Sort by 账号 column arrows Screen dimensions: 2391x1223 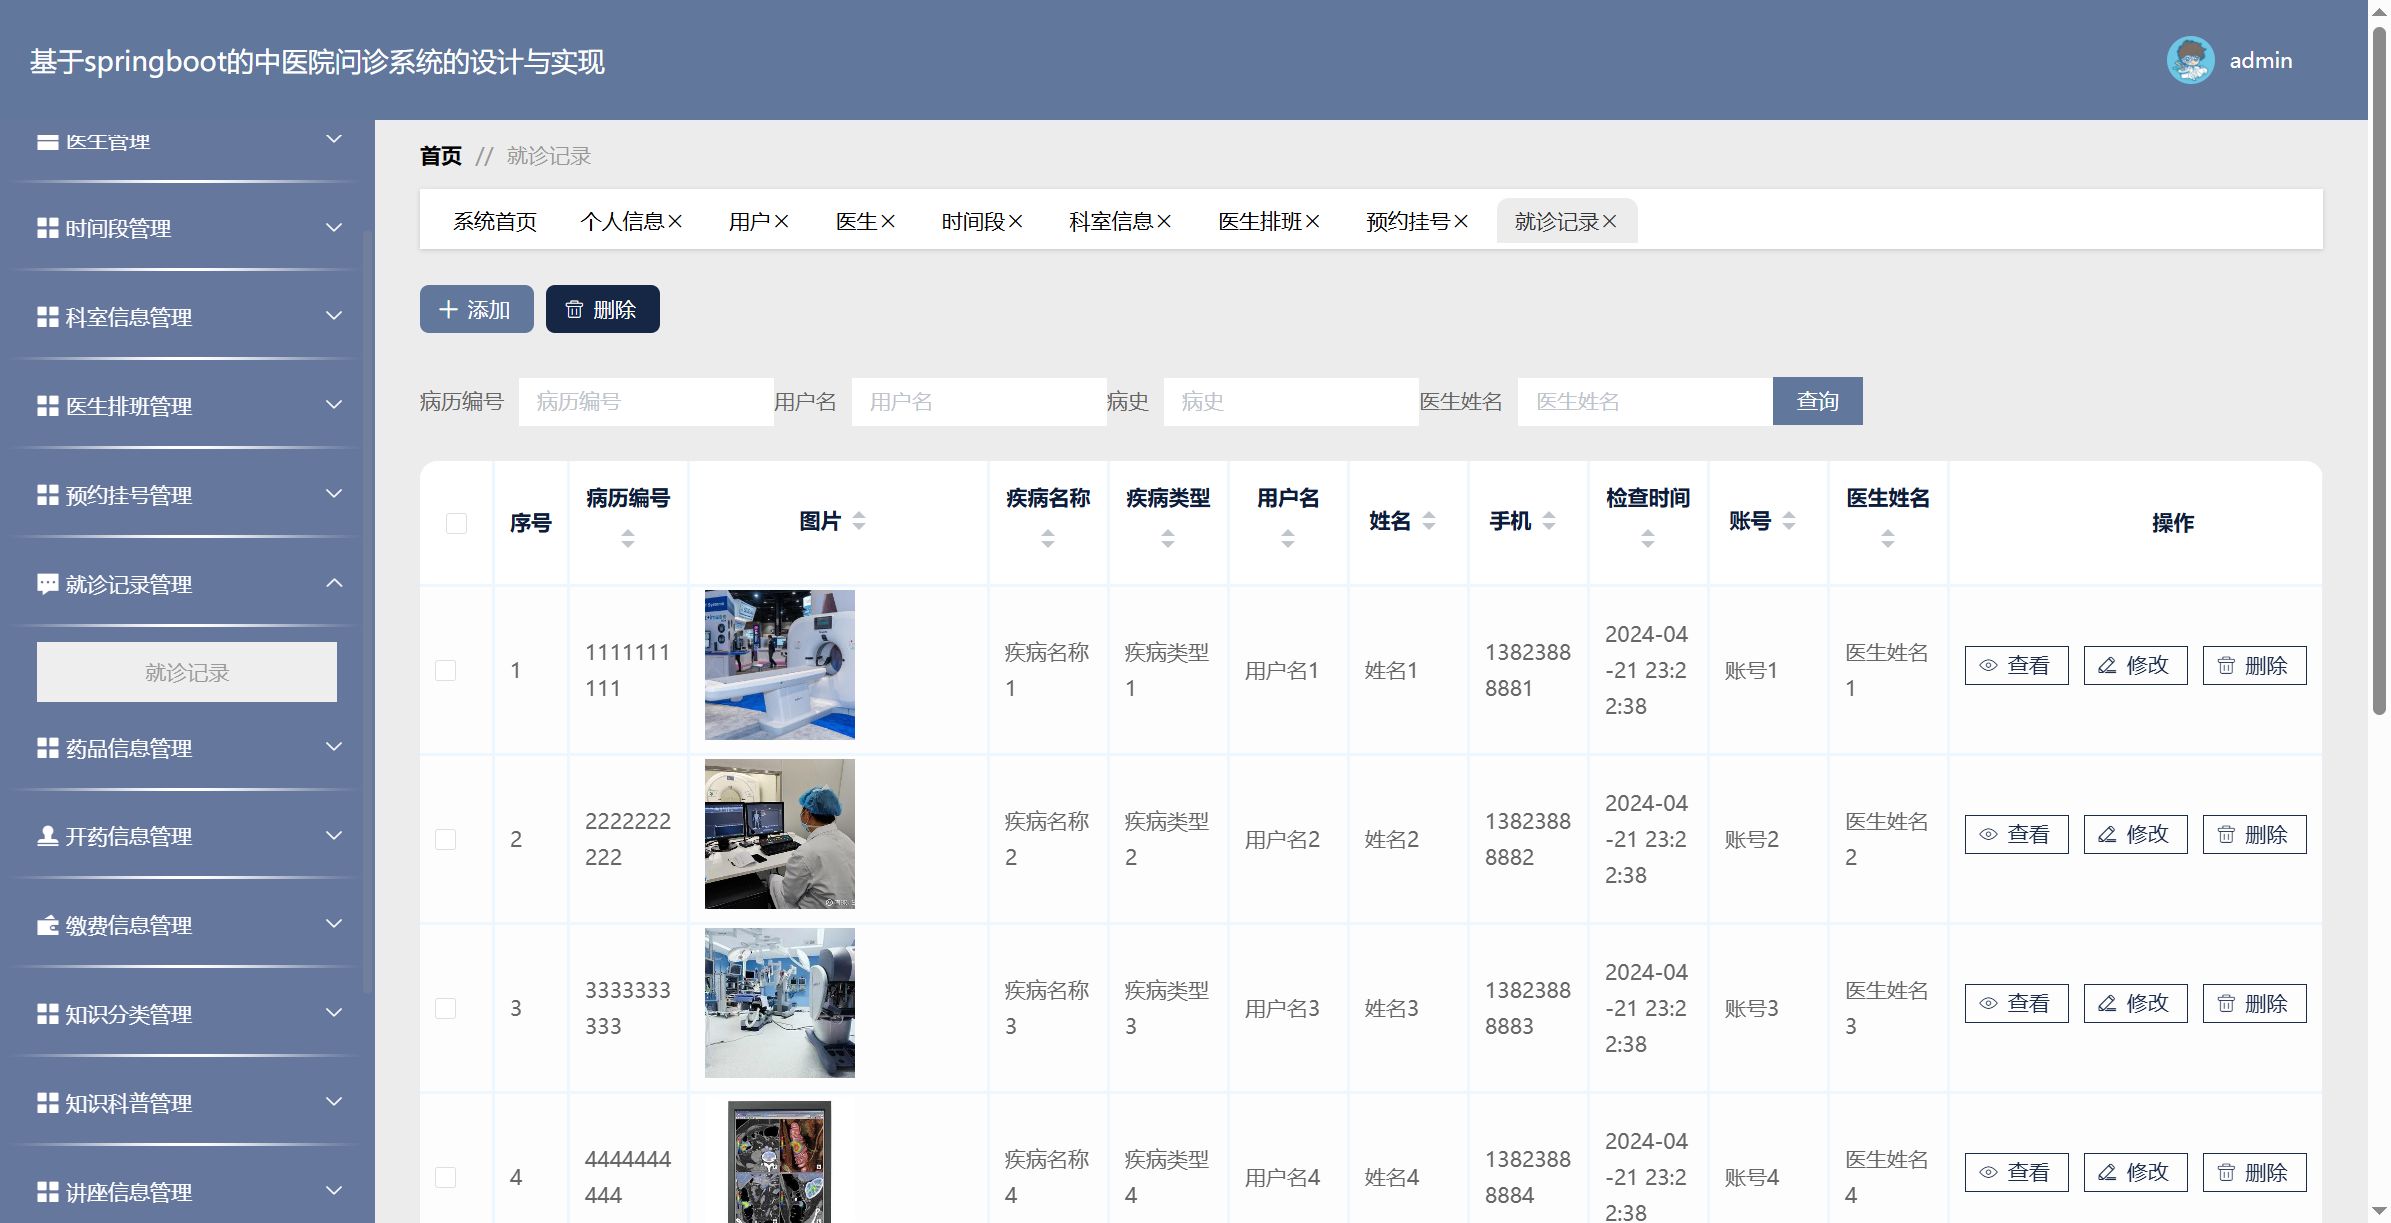click(x=1789, y=521)
